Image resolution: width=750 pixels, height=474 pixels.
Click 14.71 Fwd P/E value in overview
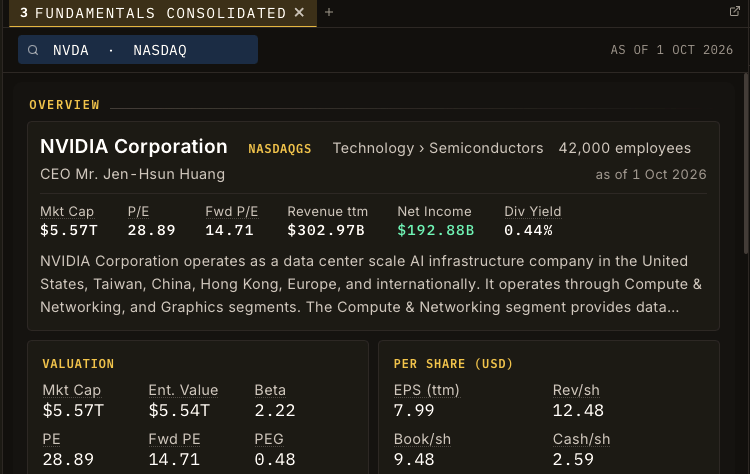coord(229,231)
